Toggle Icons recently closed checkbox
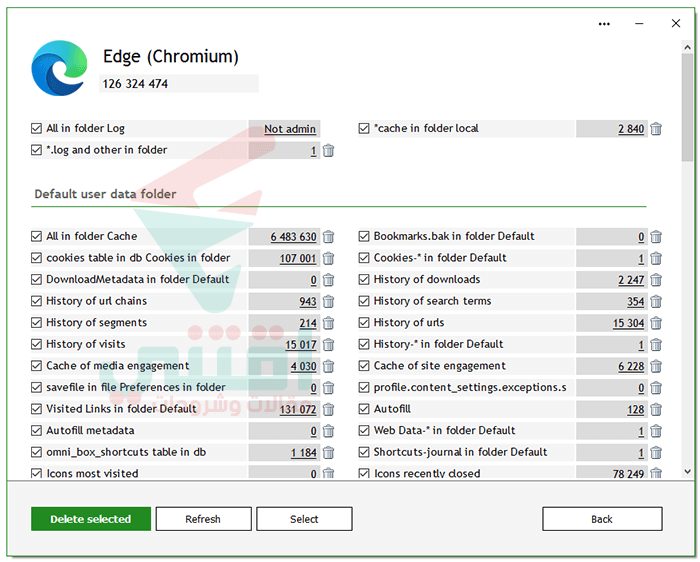The height and width of the screenshot is (562, 700). pos(364,473)
